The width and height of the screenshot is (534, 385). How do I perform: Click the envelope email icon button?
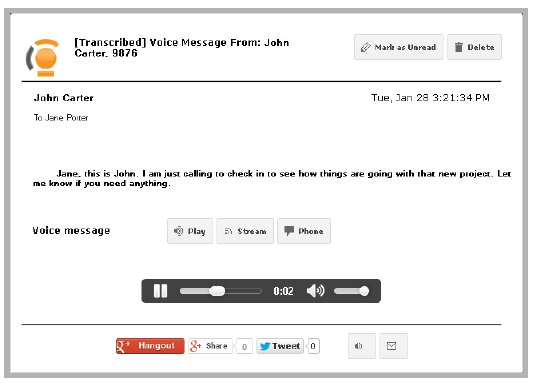[x=393, y=346]
